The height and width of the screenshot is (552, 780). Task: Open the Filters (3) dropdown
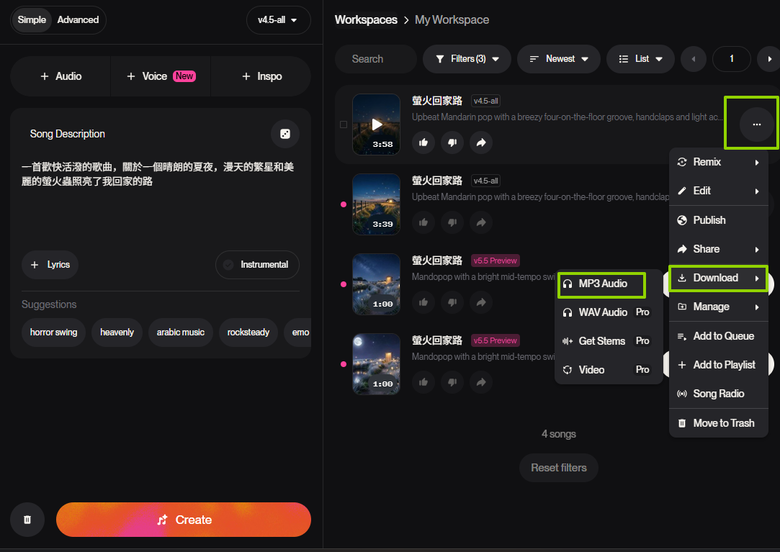pyautogui.click(x=467, y=59)
